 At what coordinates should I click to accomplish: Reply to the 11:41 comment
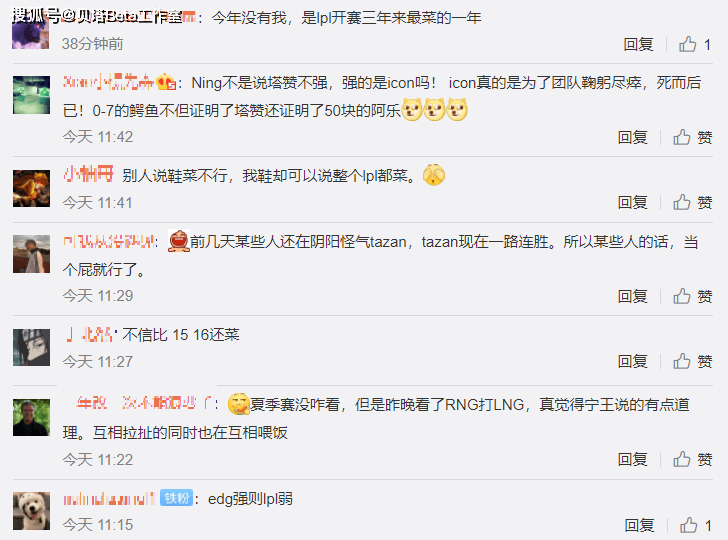click(632, 202)
